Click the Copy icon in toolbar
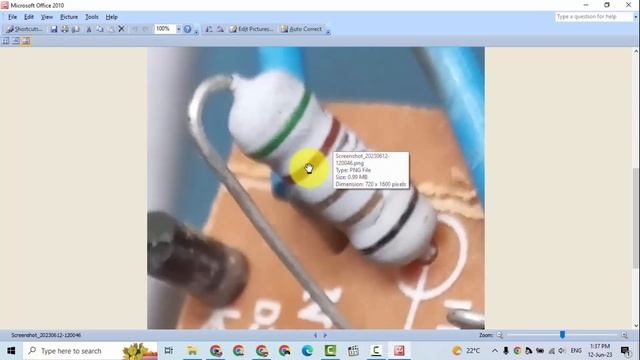Viewport: 640px width, 360px height. coord(100,29)
